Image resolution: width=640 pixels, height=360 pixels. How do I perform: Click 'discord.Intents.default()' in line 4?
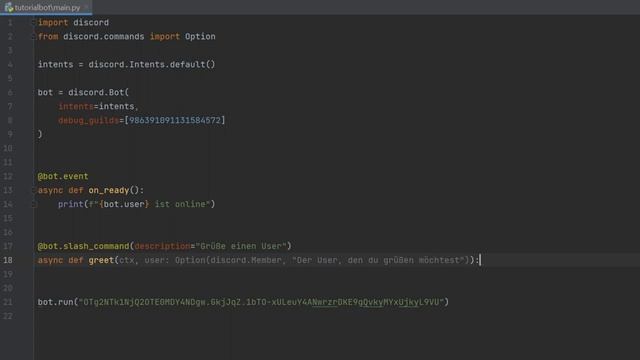coord(152,64)
